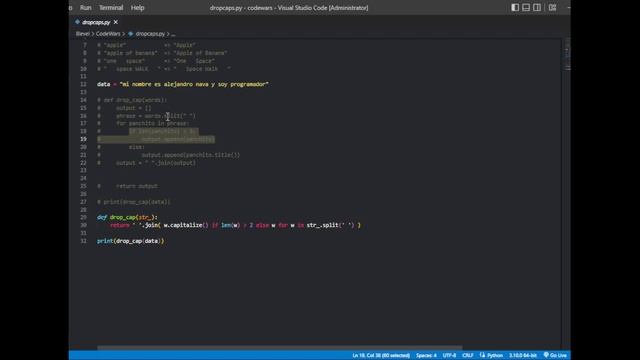The height and width of the screenshot is (360, 640).
Task: Open the Help menu
Action: pyautogui.click(x=138, y=8)
